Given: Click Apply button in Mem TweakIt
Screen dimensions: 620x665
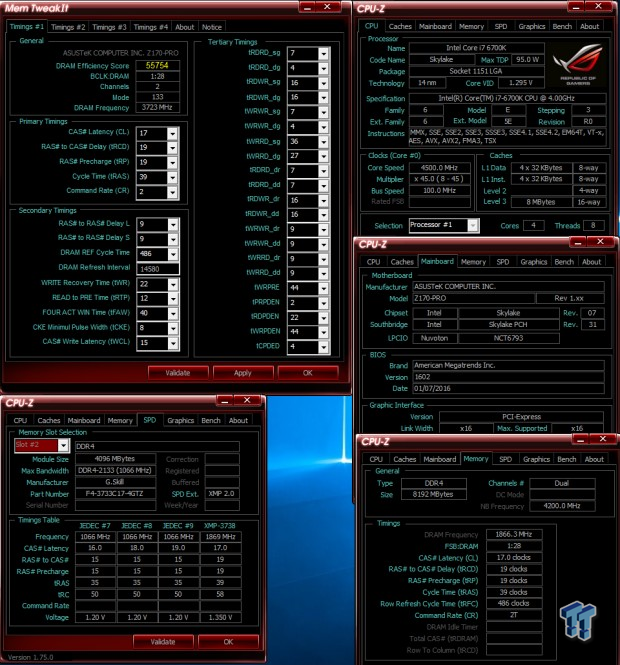Looking at the screenshot, I should 243,373.
